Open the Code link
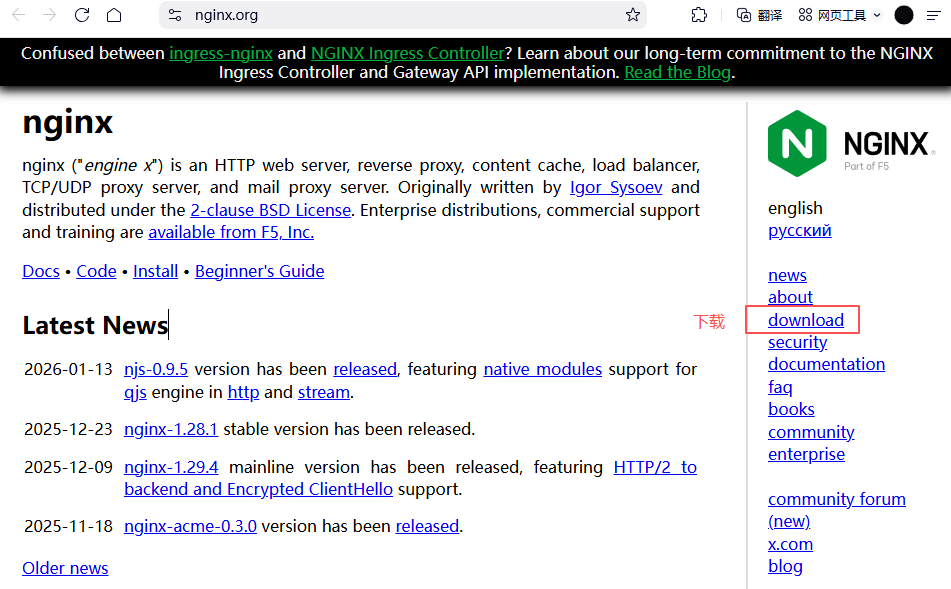 [x=96, y=271]
